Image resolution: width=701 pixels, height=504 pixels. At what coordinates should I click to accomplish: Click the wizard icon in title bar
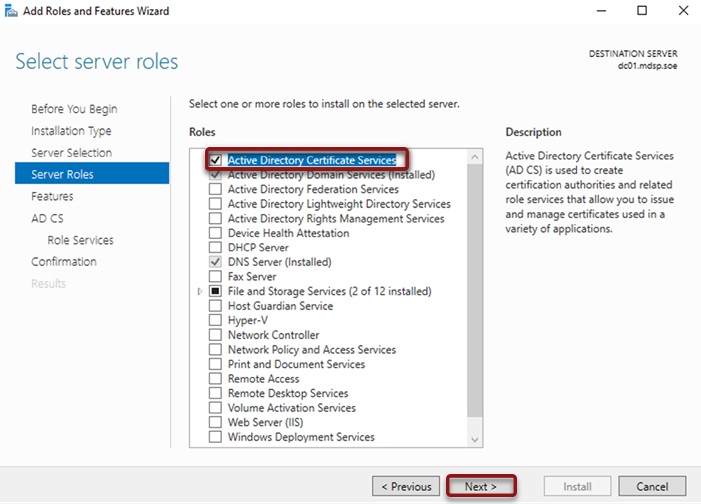[11, 11]
